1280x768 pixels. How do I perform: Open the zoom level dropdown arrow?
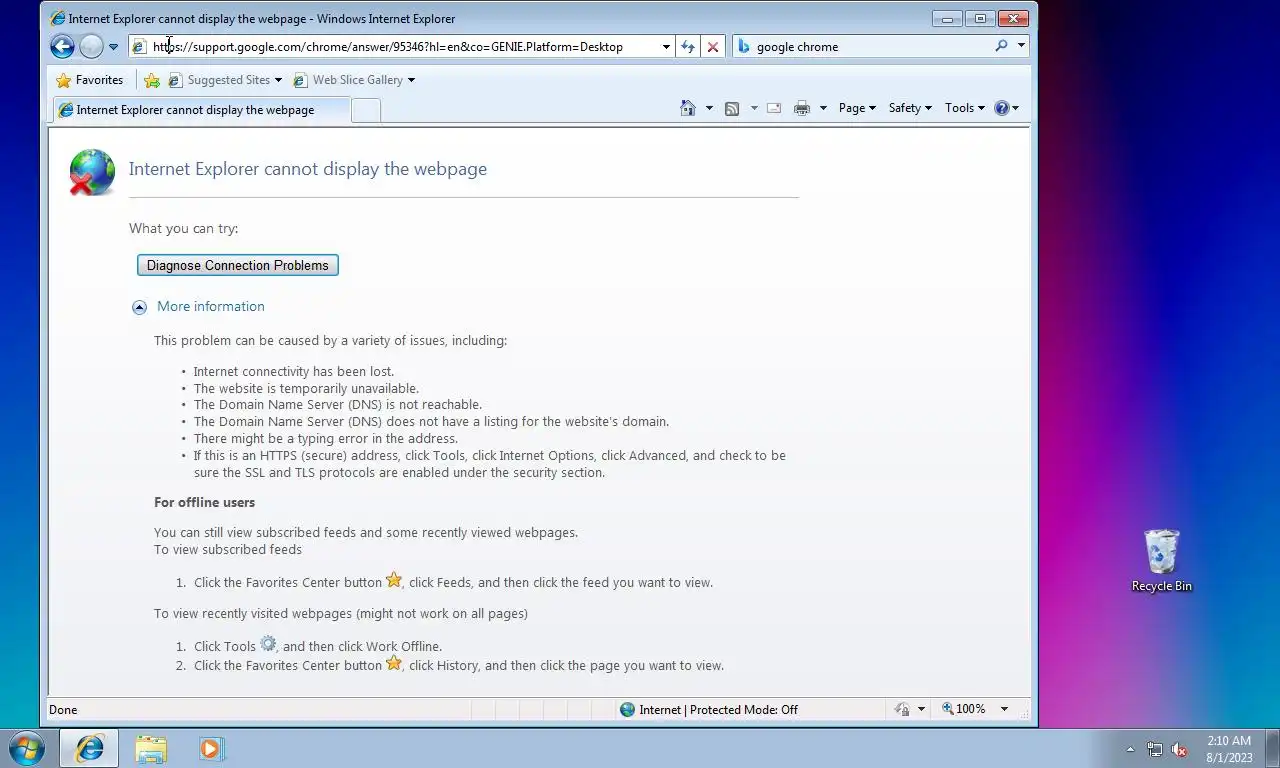click(x=1004, y=709)
